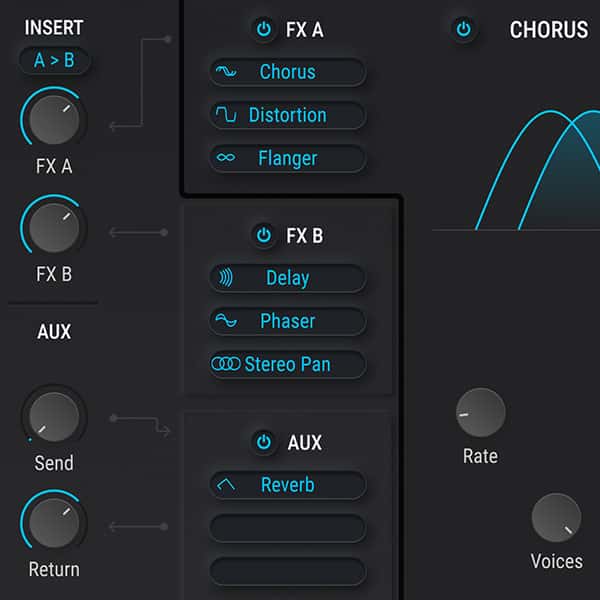This screenshot has height=600, width=600.
Task: Click the Chorus waveform icon in FX A
Action: [x=226, y=71]
